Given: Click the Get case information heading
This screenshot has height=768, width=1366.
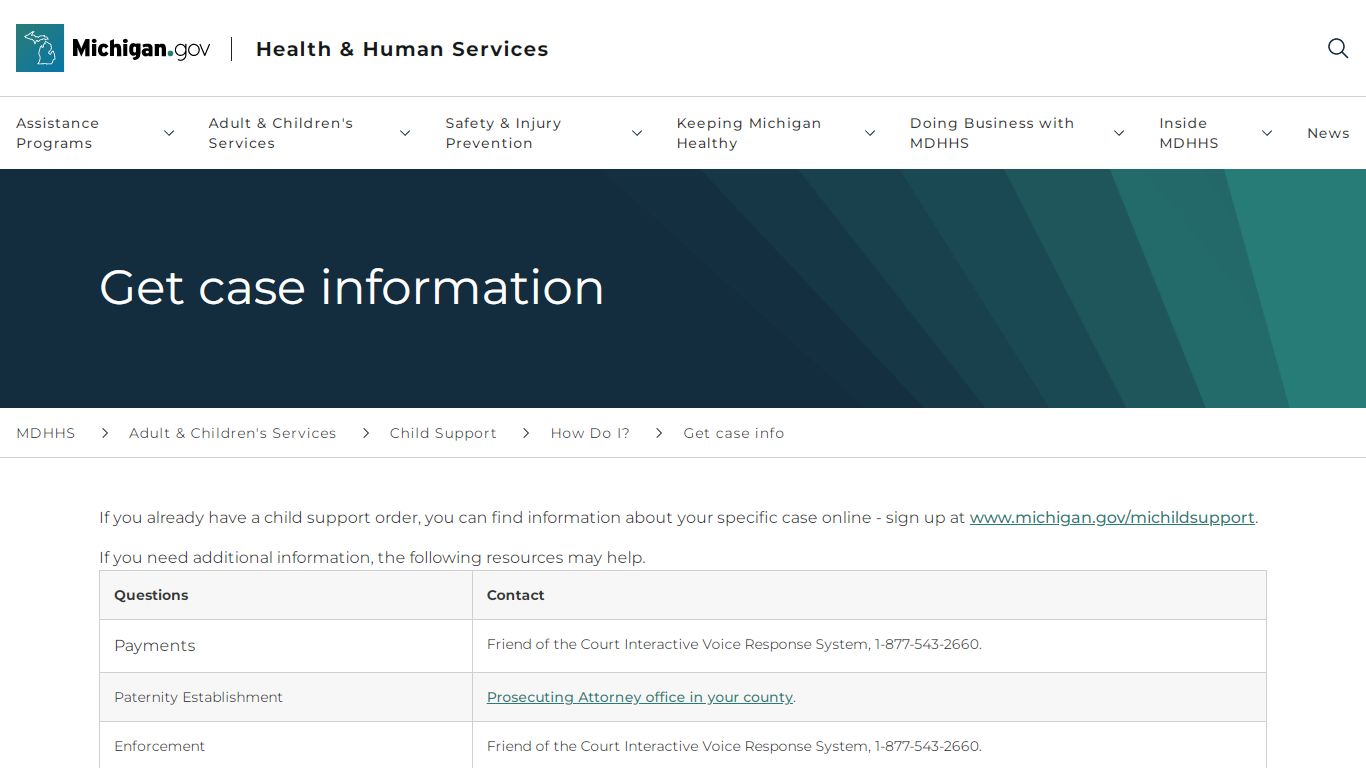Looking at the screenshot, I should pyautogui.click(x=352, y=288).
